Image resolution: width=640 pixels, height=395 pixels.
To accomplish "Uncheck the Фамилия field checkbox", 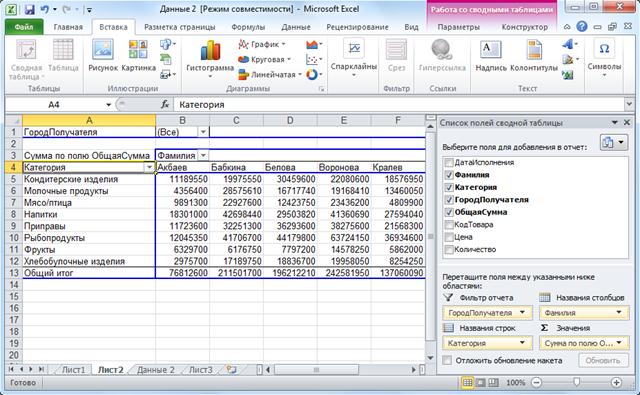I will tap(449, 175).
